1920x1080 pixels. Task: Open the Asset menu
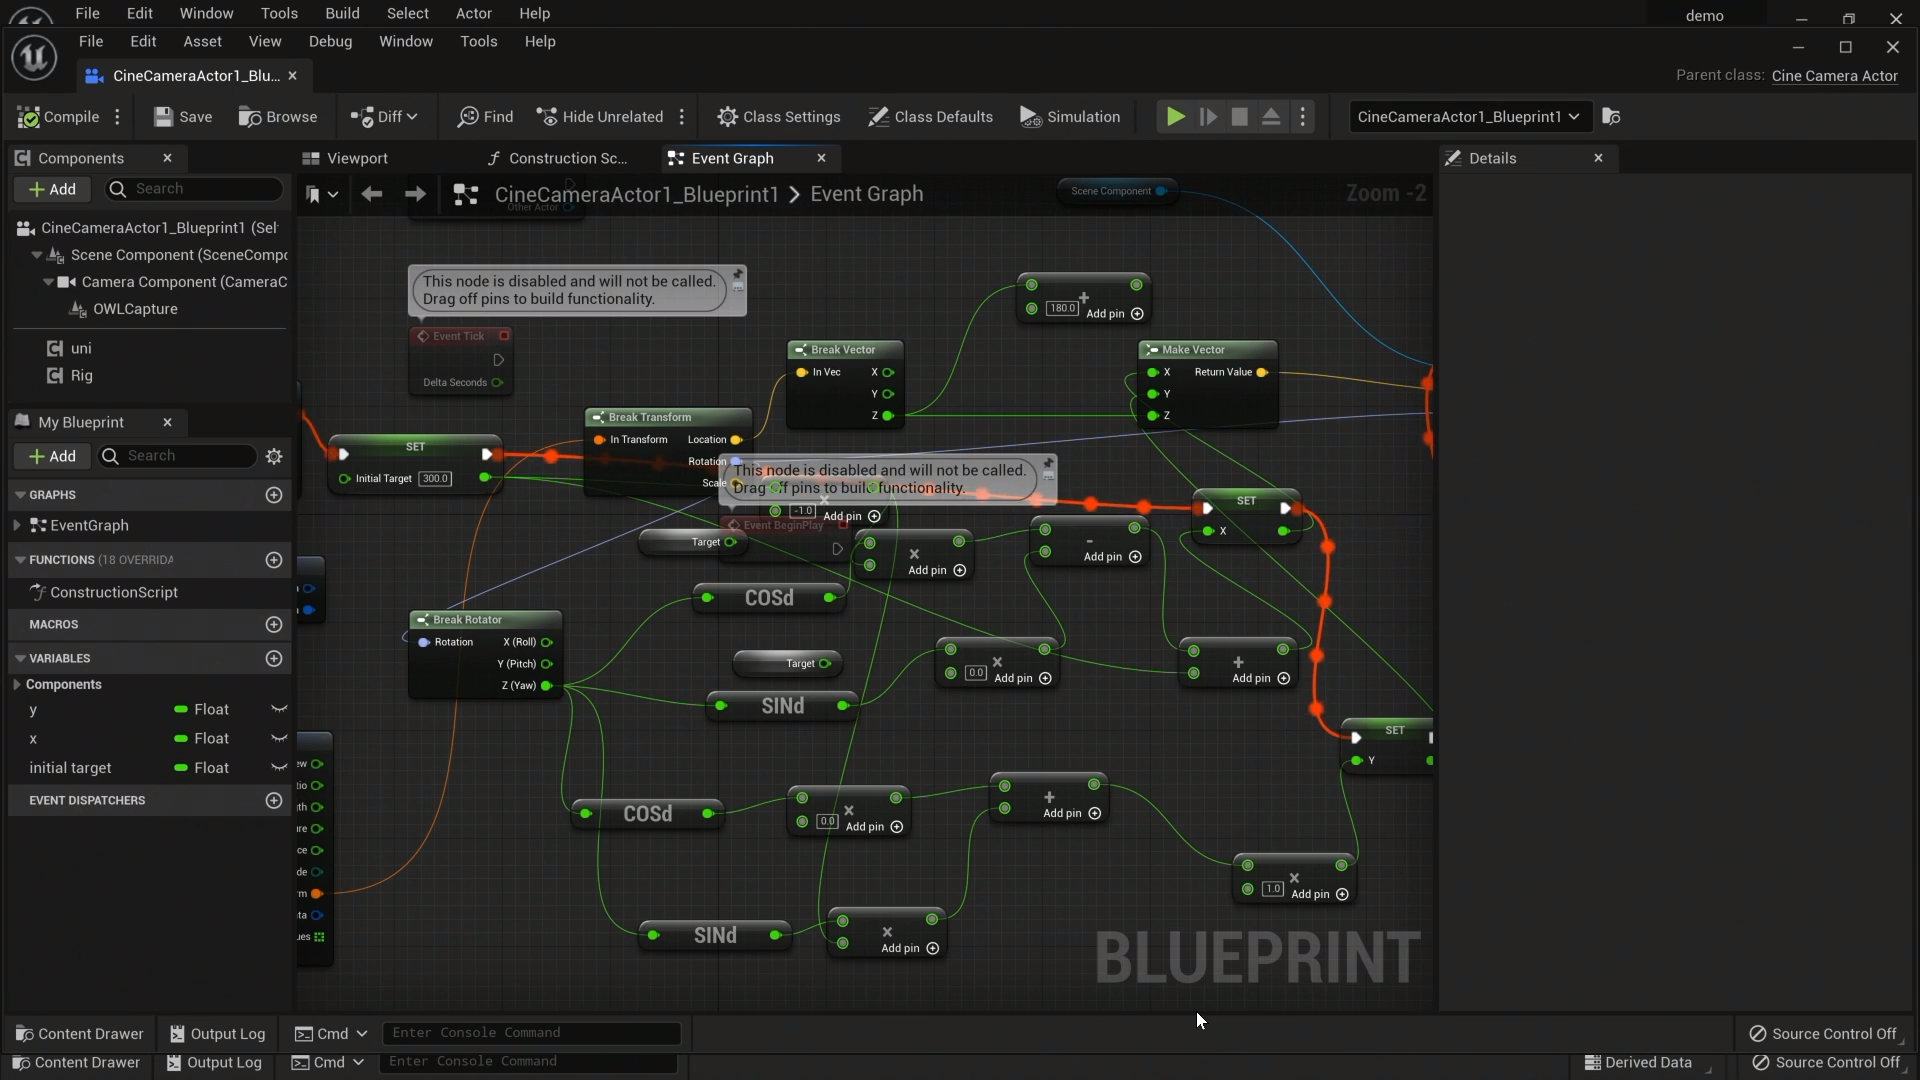(202, 41)
